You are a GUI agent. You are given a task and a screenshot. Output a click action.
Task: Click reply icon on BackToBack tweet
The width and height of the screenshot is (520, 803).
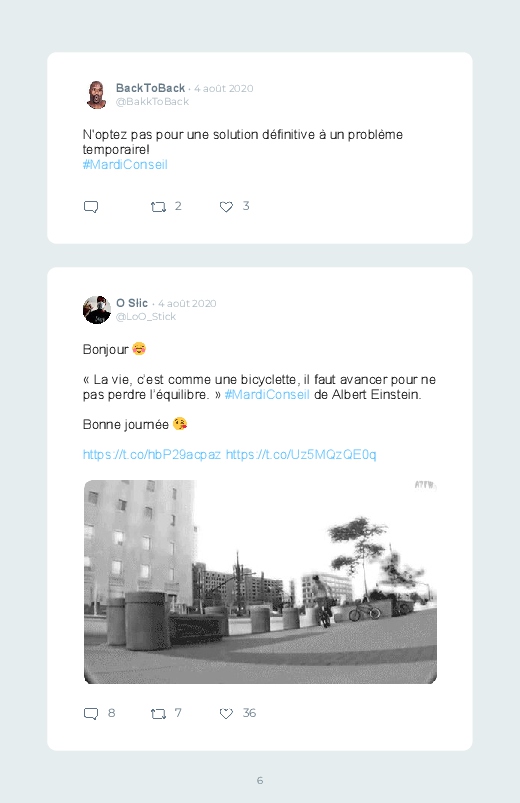pyautogui.click(x=91, y=207)
